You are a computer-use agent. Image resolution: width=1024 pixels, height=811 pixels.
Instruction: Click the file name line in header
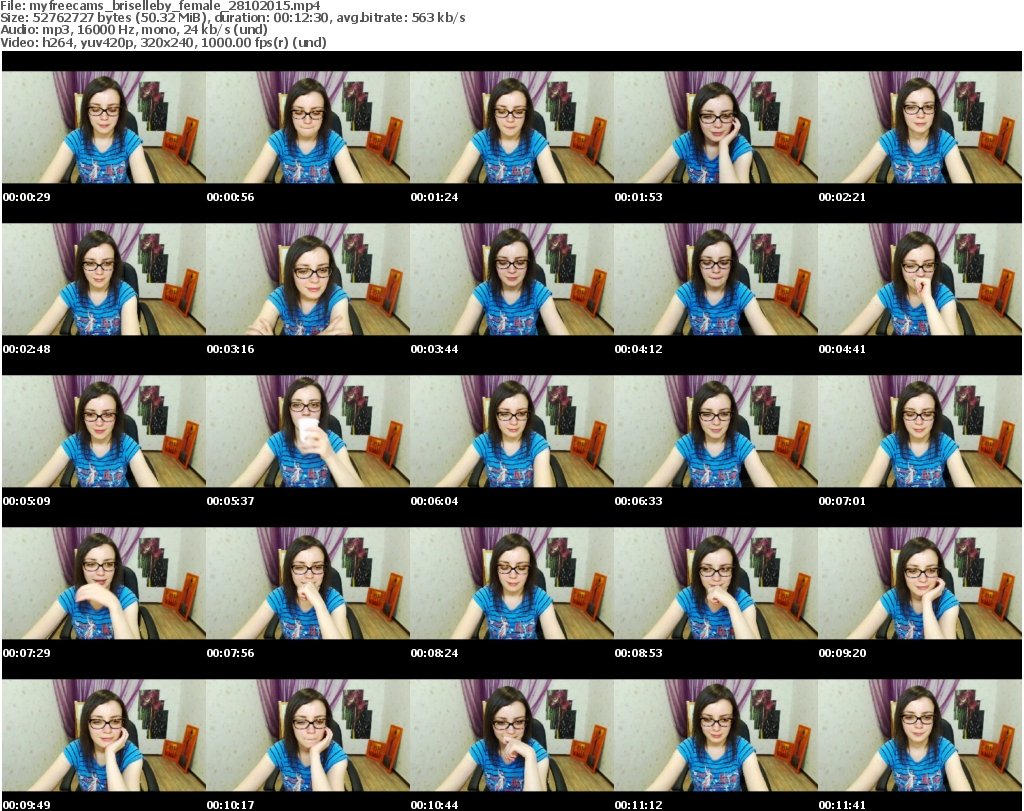coord(160,6)
